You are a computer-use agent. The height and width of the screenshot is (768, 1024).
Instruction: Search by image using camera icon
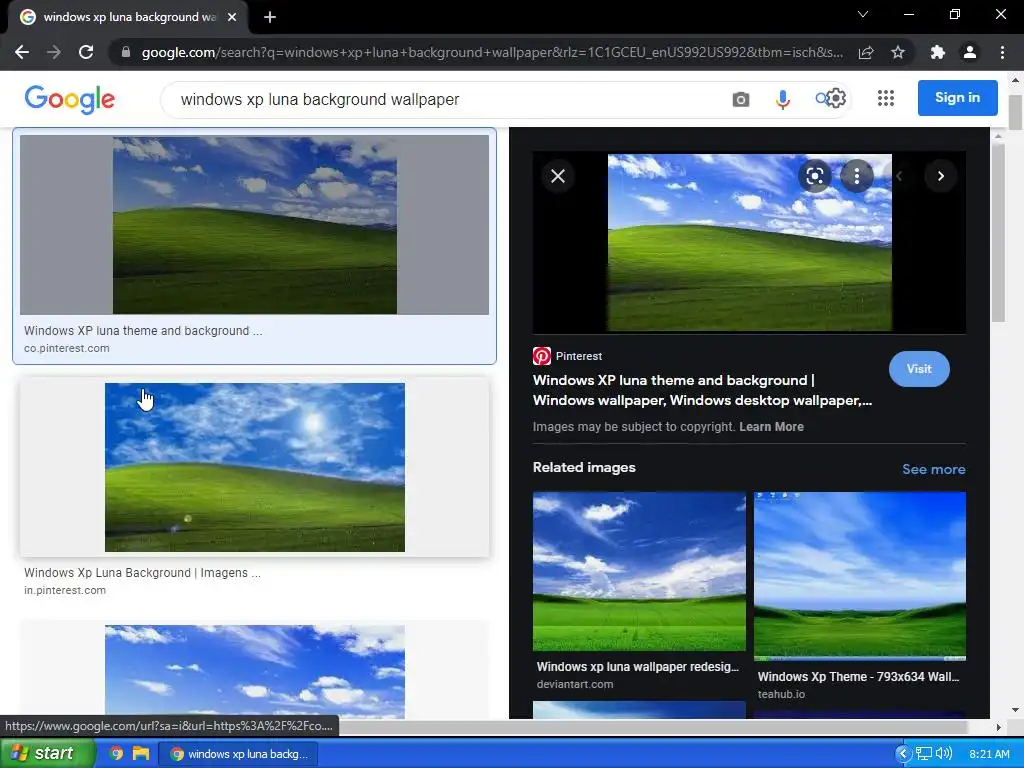741,99
